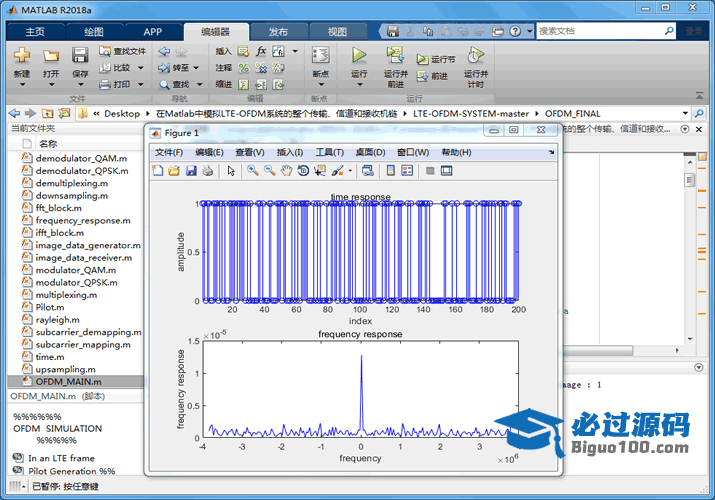Image resolution: width=715 pixels, height=500 pixels.
Task: Select the Zoom Out tool in Figure 1
Action: [x=269, y=171]
